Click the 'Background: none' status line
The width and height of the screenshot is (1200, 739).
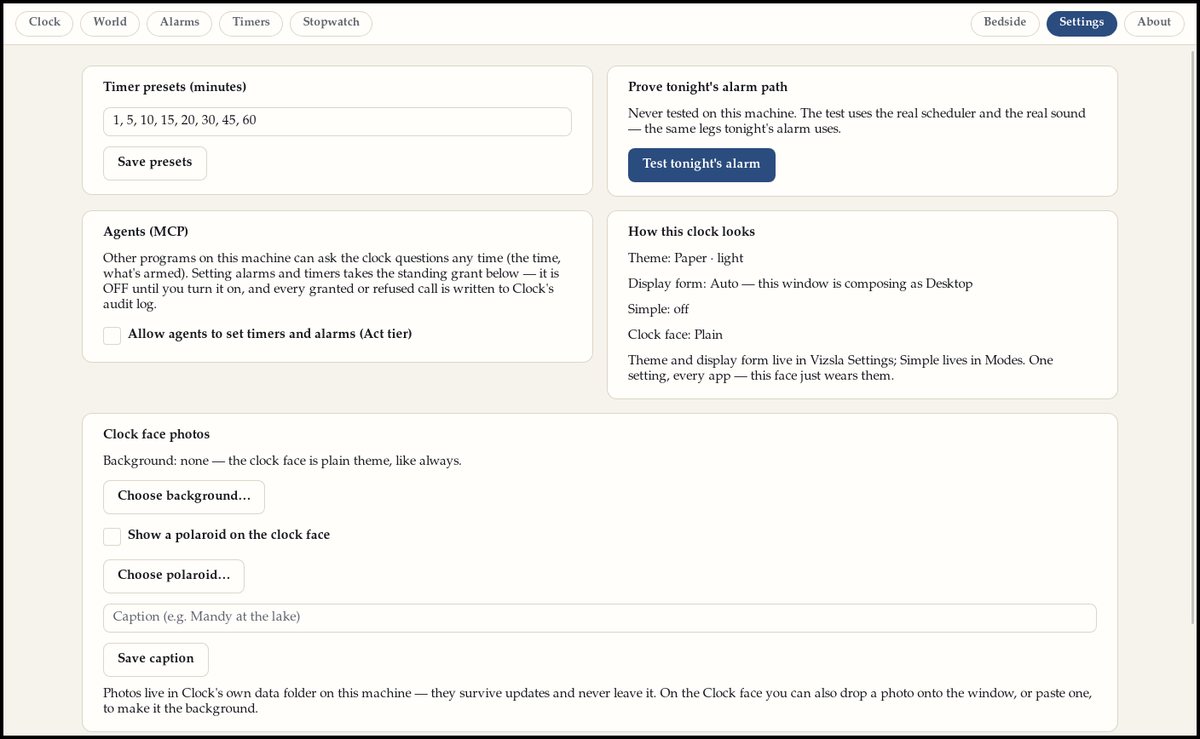tap(282, 462)
